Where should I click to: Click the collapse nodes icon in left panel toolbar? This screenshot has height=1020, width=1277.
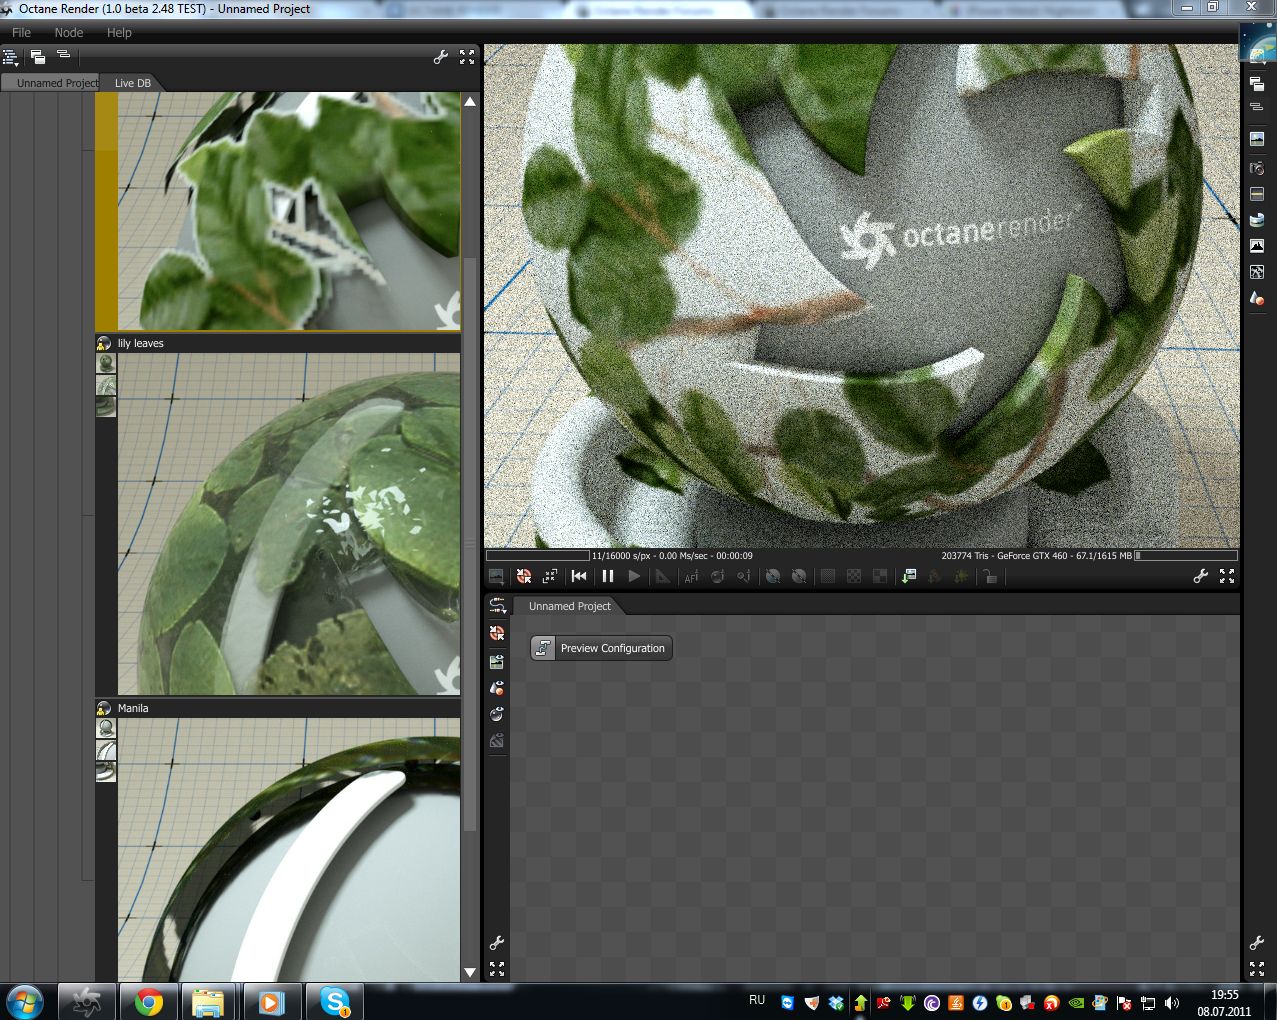coord(63,55)
